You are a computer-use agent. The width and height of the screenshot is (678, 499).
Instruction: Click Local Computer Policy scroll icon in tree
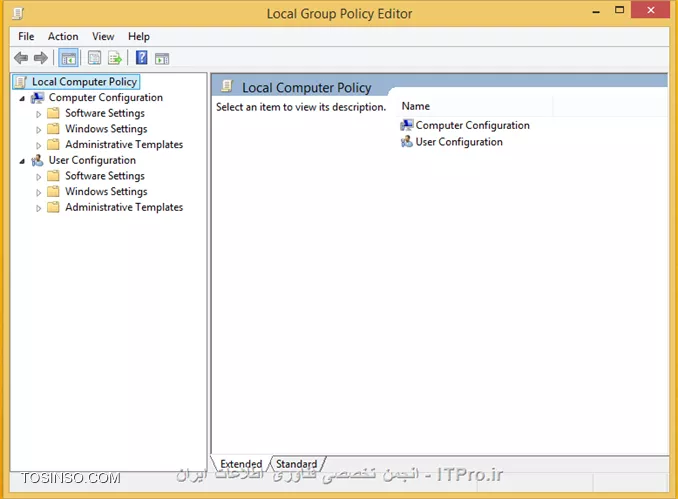point(20,82)
